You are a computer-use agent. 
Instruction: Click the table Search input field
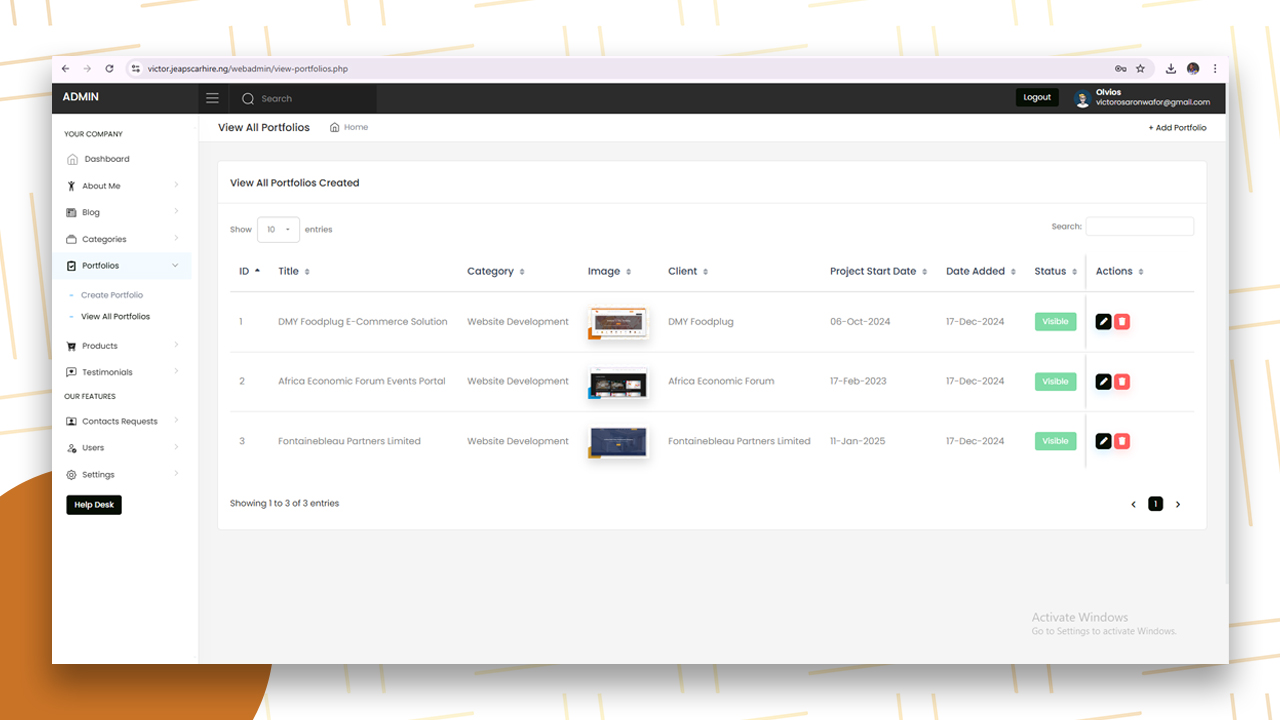click(1140, 227)
